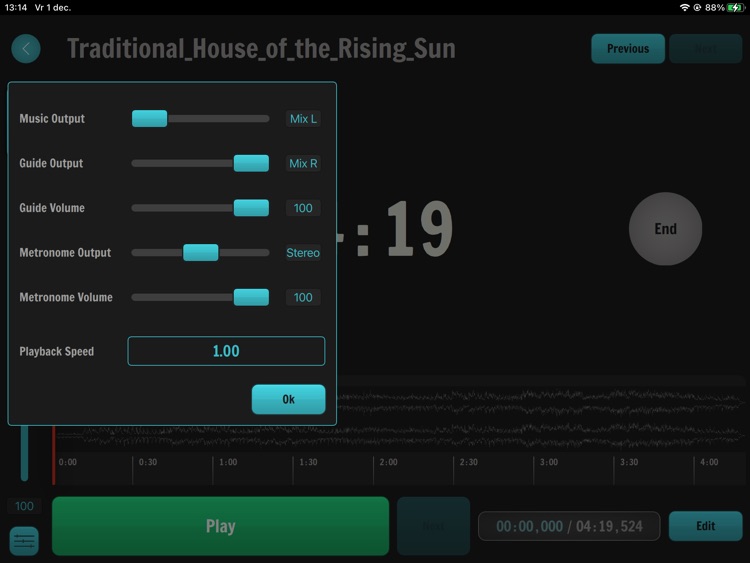Click the Mix L output value
The image size is (750, 563).
[x=303, y=119]
